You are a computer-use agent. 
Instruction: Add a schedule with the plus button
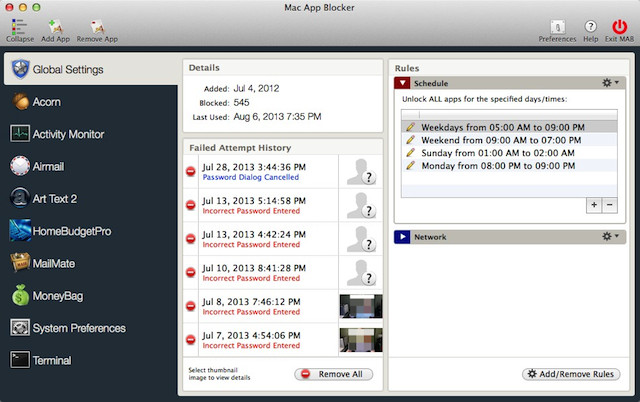[594, 205]
